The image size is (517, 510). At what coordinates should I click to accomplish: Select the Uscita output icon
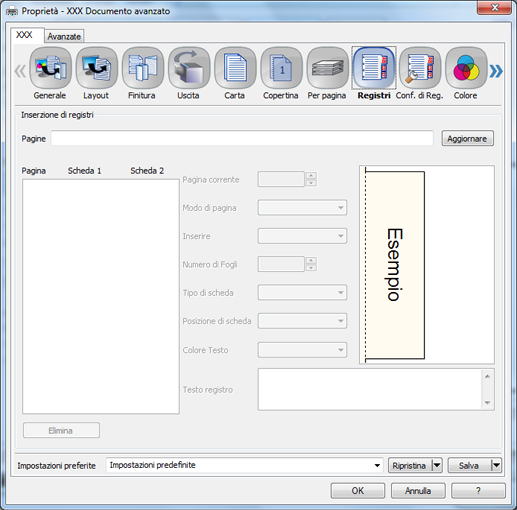(189, 68)
